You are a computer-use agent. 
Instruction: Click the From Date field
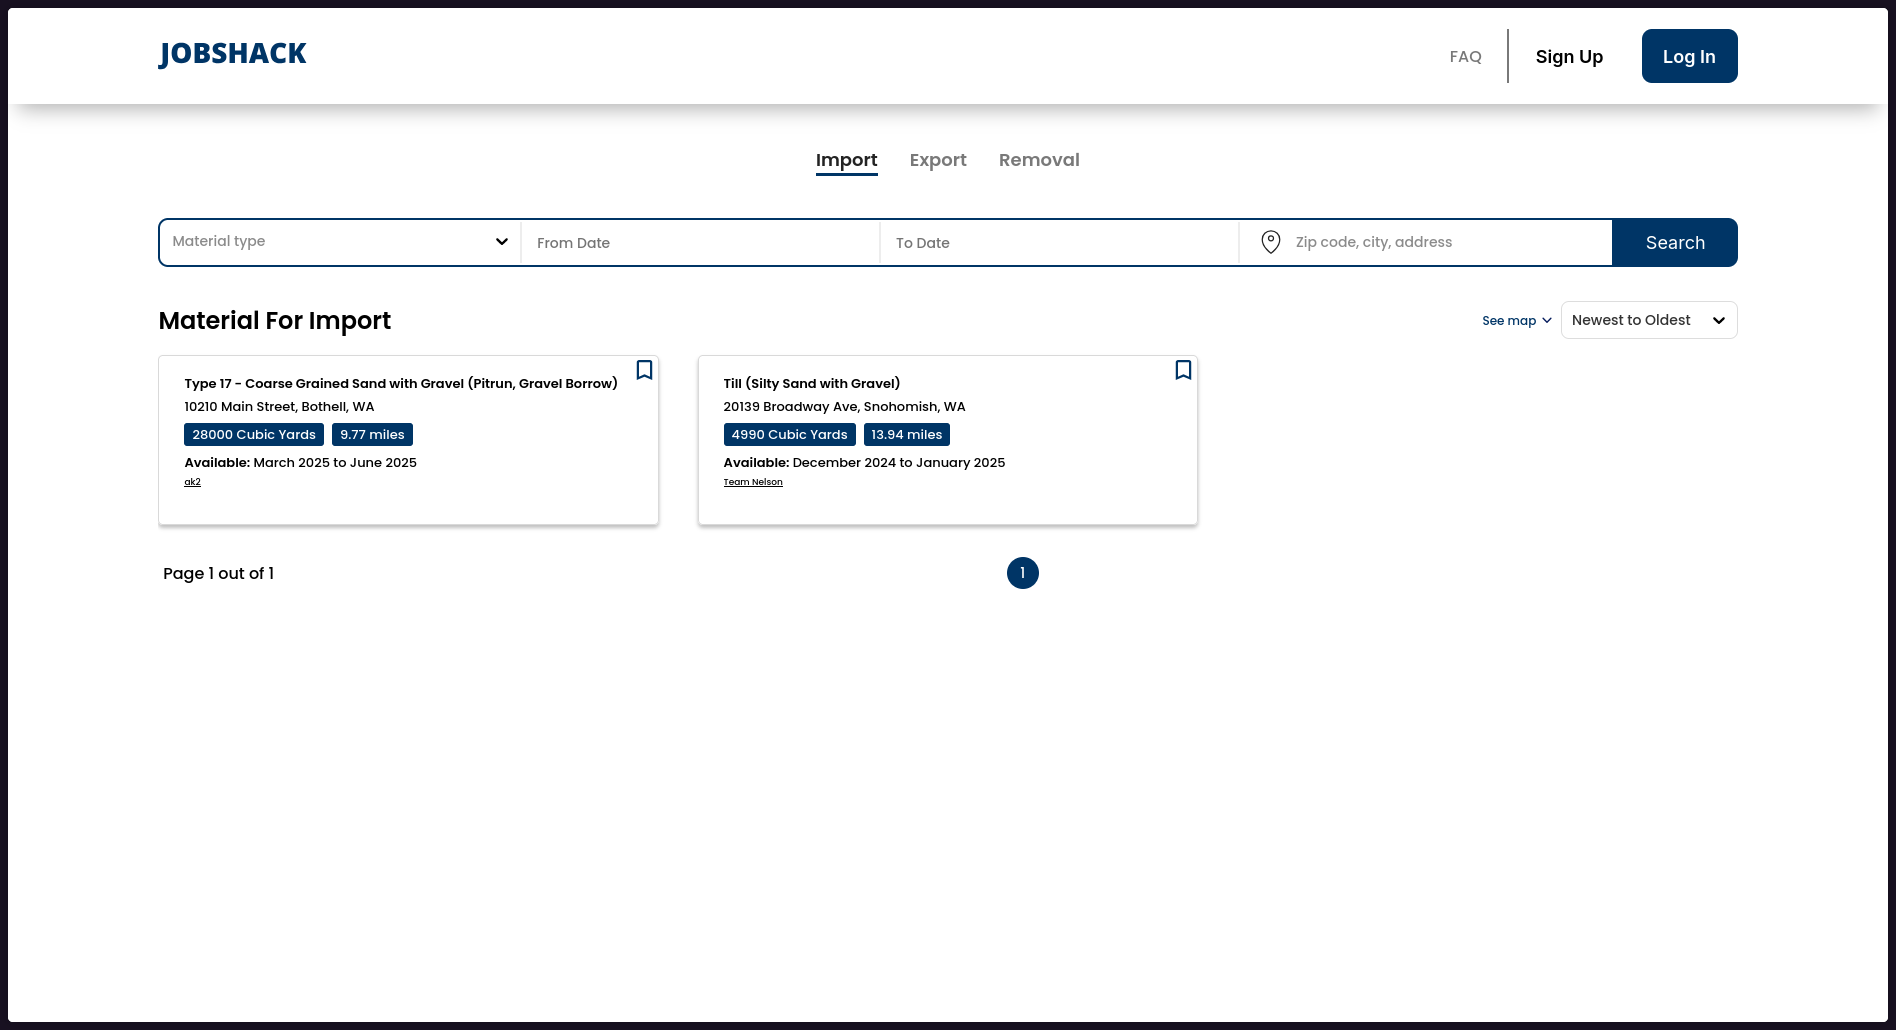[700, 243]
